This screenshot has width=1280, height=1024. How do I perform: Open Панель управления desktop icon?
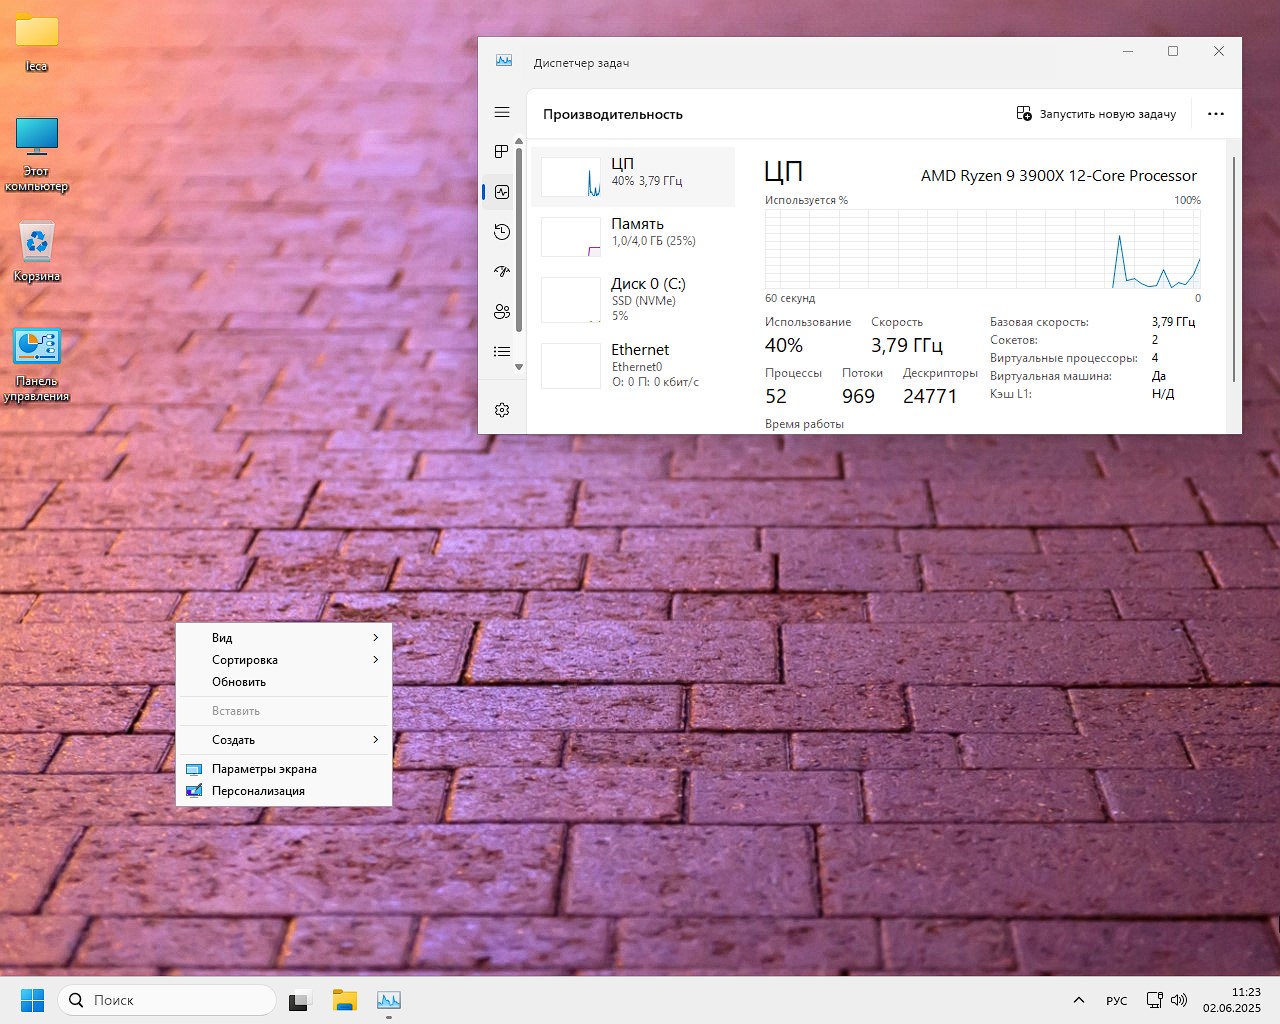click(x=37, y=348)
